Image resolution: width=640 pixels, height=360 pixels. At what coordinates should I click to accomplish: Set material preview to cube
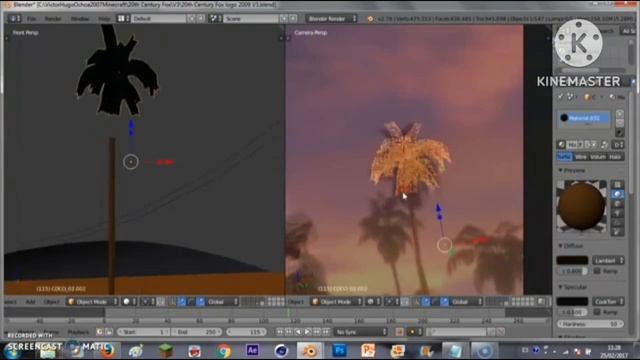click(617, 204)
